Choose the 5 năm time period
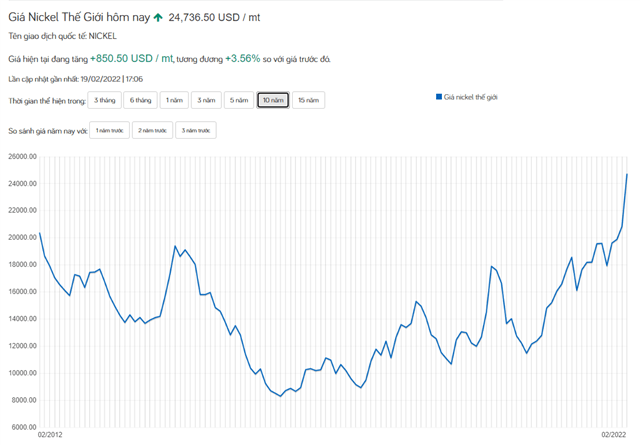 239,100
